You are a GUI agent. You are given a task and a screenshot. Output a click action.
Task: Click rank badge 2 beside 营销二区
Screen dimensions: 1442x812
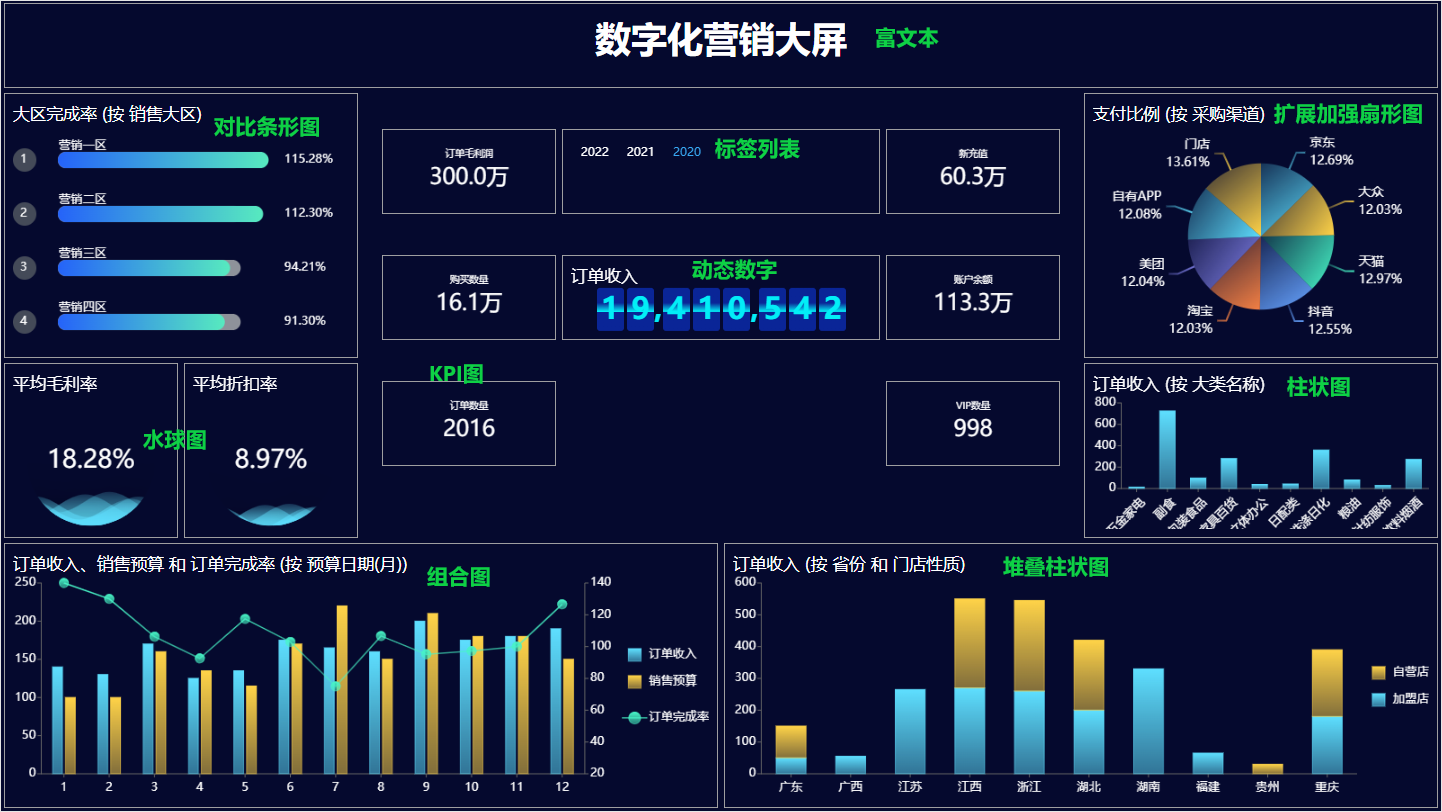(25, 213)
